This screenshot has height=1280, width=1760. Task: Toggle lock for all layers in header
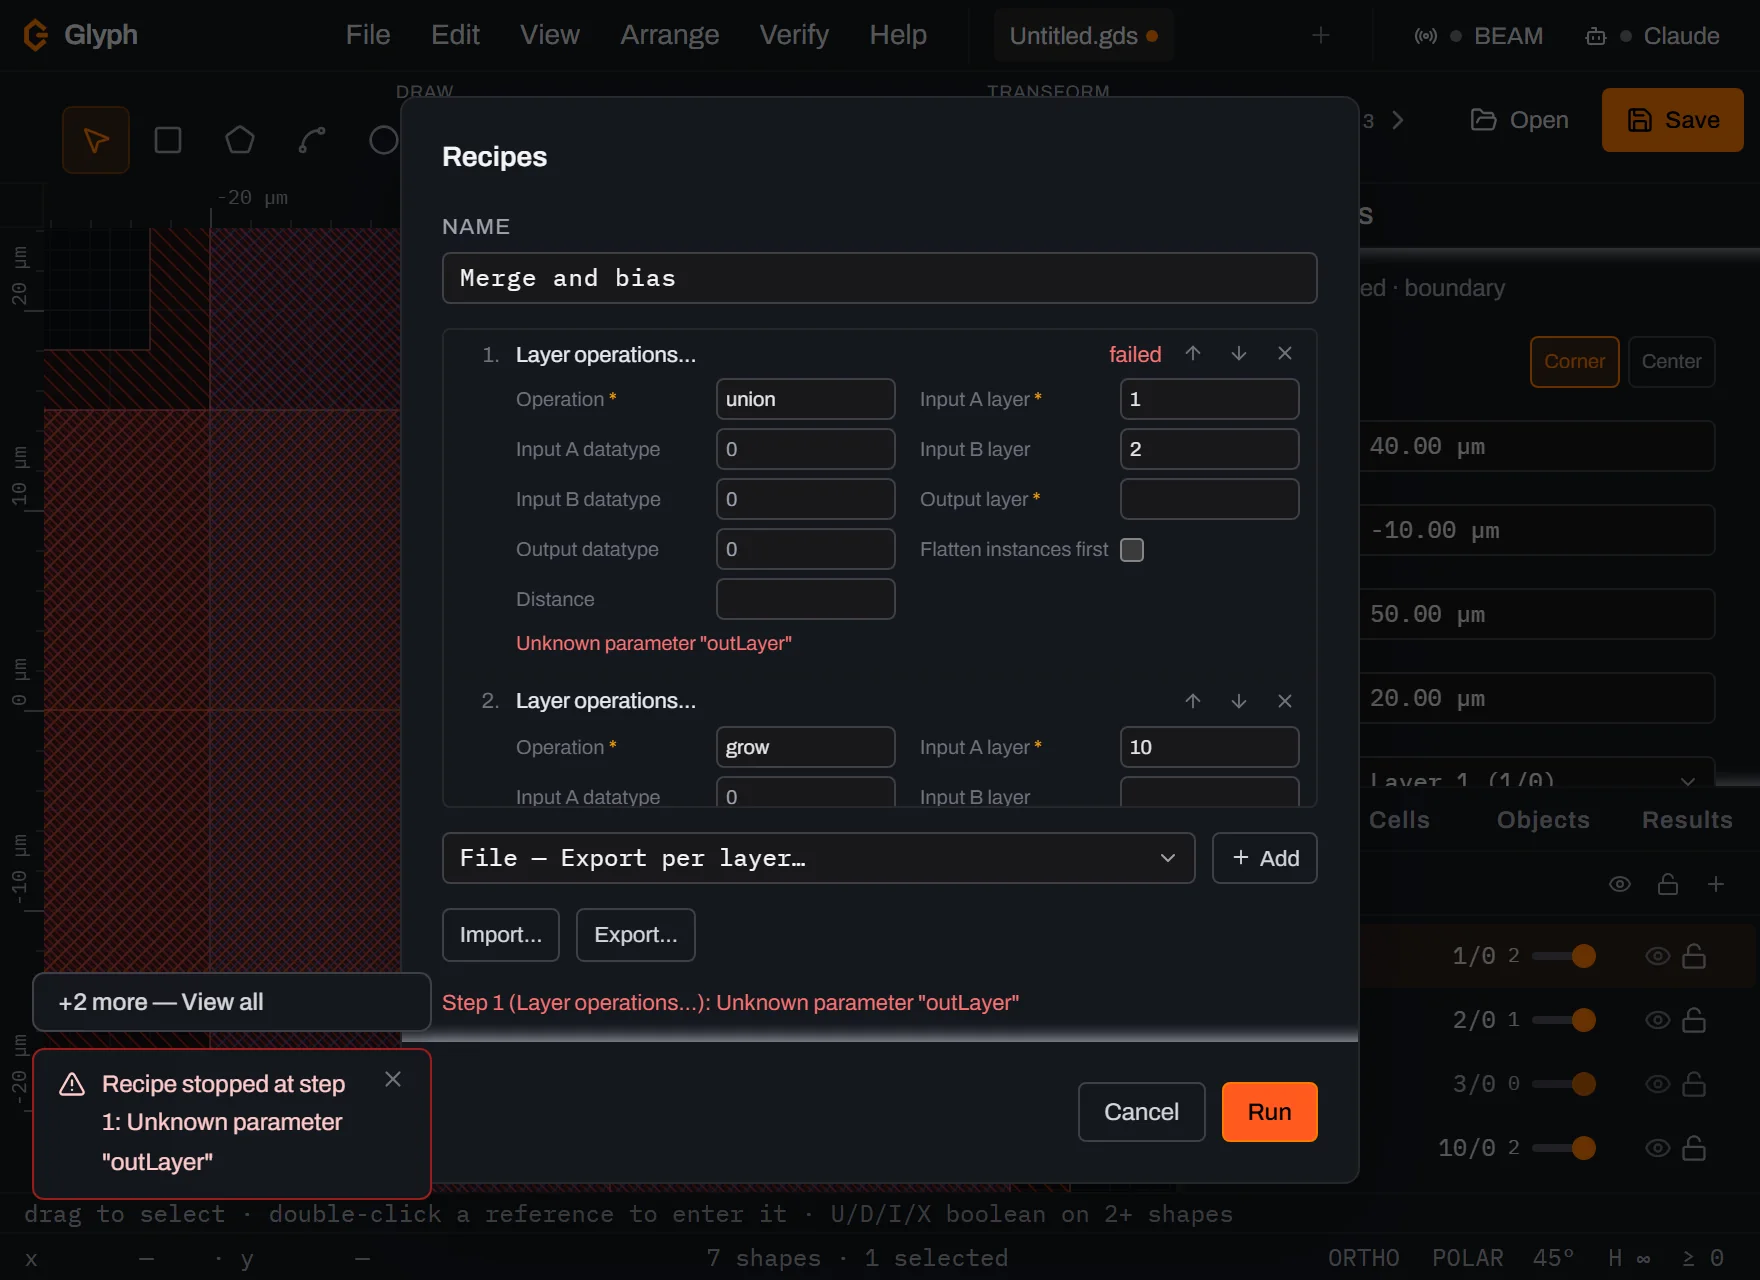1668,884
